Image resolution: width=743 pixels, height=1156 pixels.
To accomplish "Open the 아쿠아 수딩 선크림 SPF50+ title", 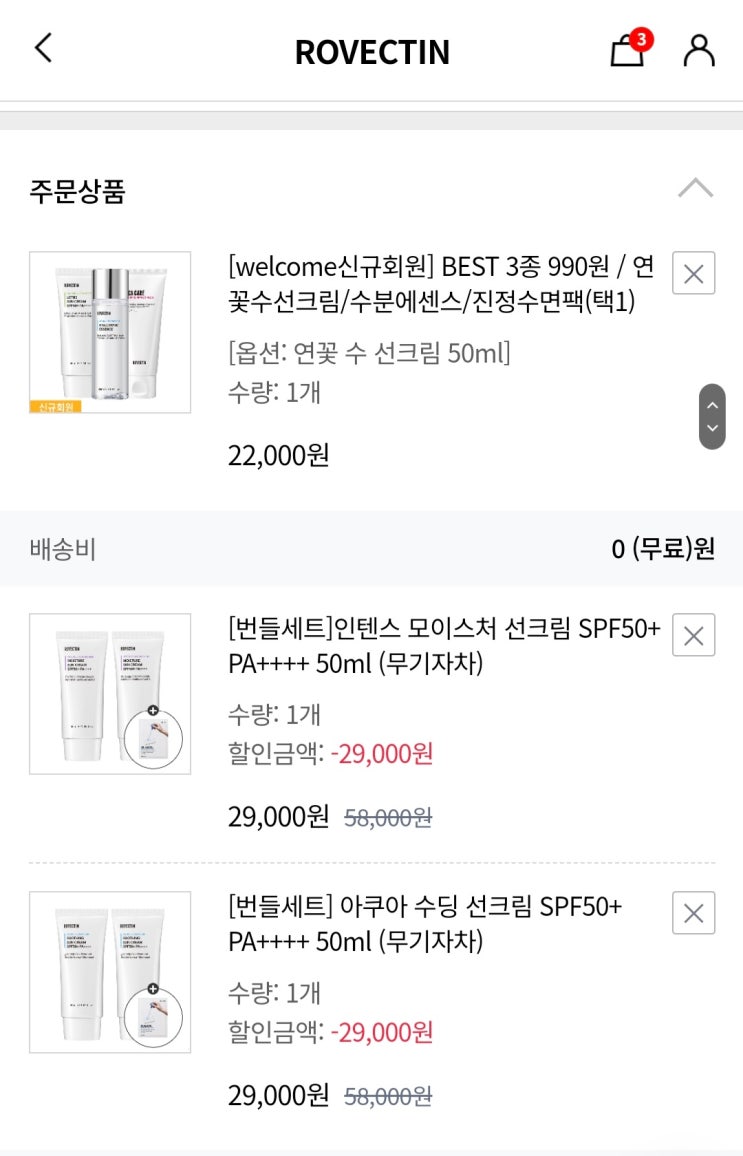I will pos(425,924).
